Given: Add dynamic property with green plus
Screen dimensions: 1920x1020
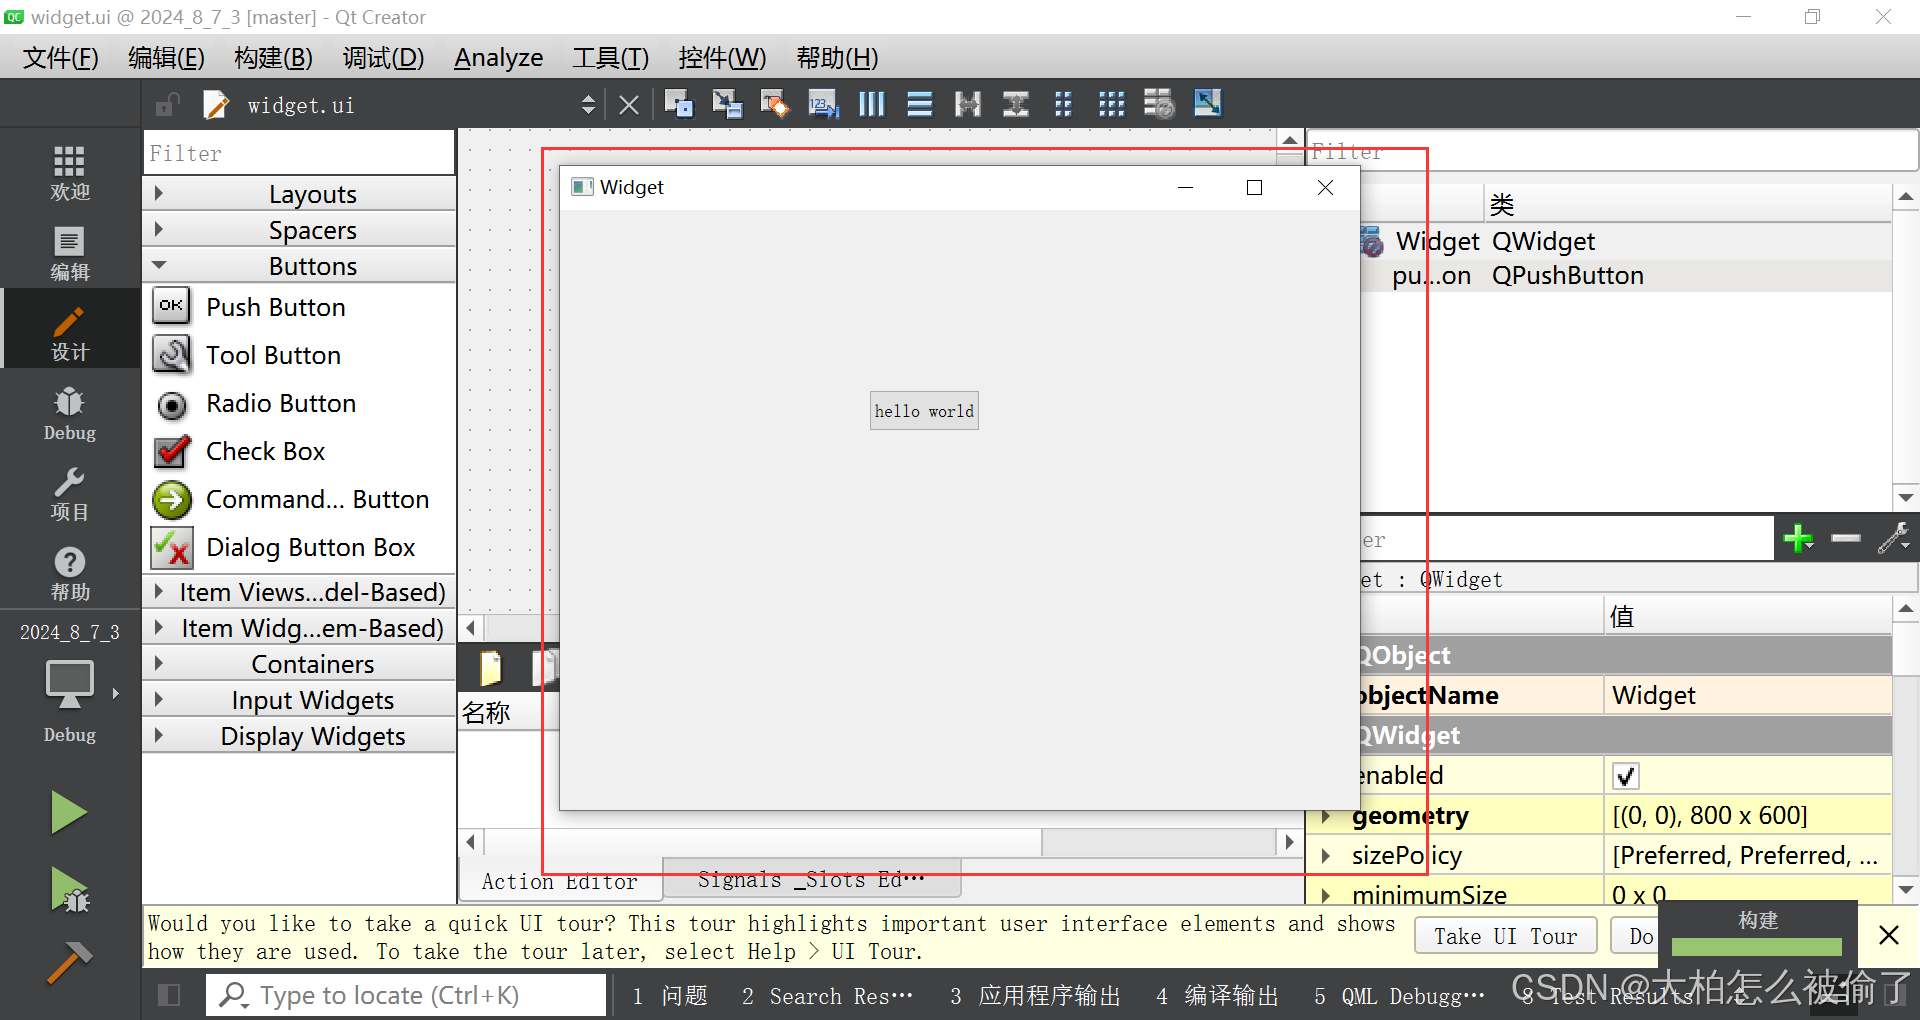Looking at the screenshot, I should pyautogui.click(x=1798, y=539).
